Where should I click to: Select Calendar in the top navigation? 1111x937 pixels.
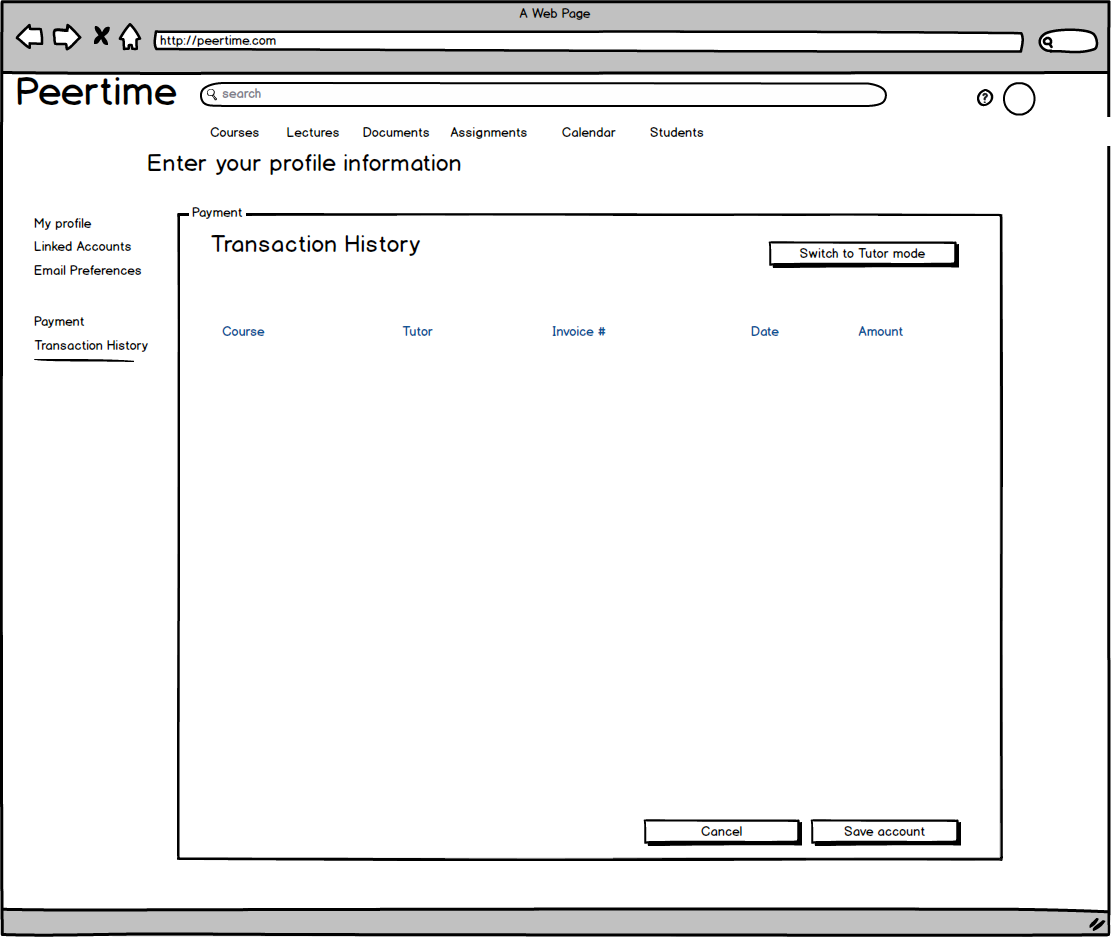point(588,133)
